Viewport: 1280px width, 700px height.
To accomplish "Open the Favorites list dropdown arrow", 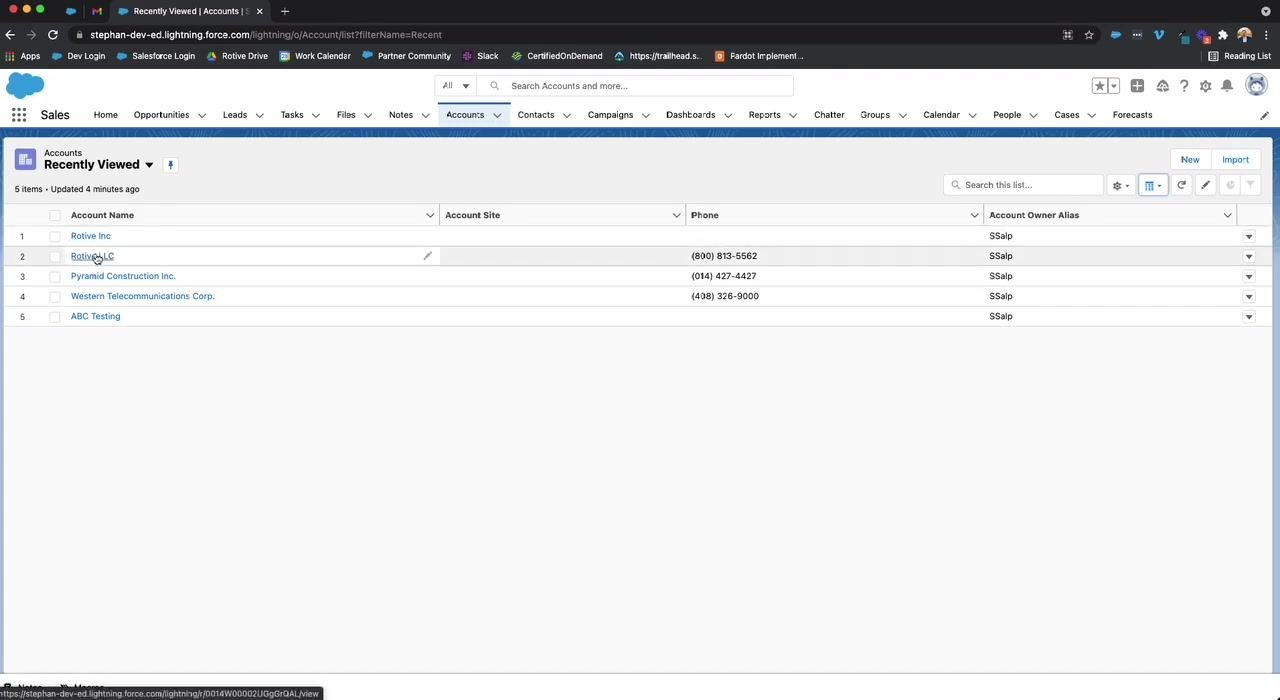I will 1113,86.
